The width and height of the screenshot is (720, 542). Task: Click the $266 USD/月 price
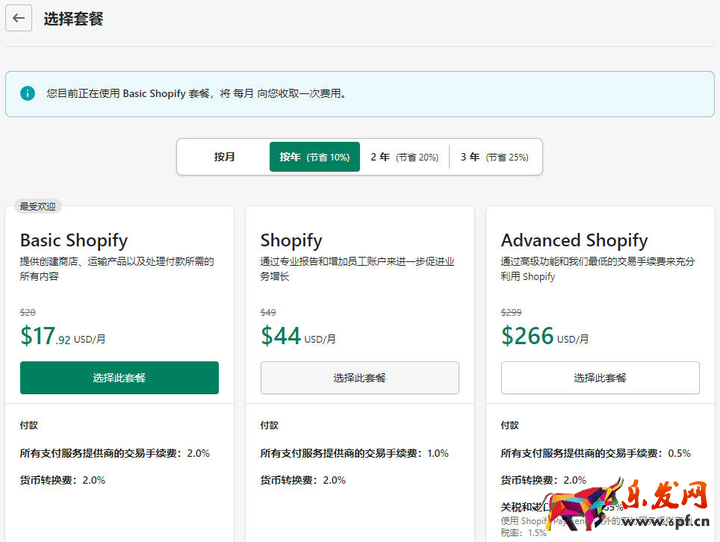pyautogui.click(x=545, y=336)
